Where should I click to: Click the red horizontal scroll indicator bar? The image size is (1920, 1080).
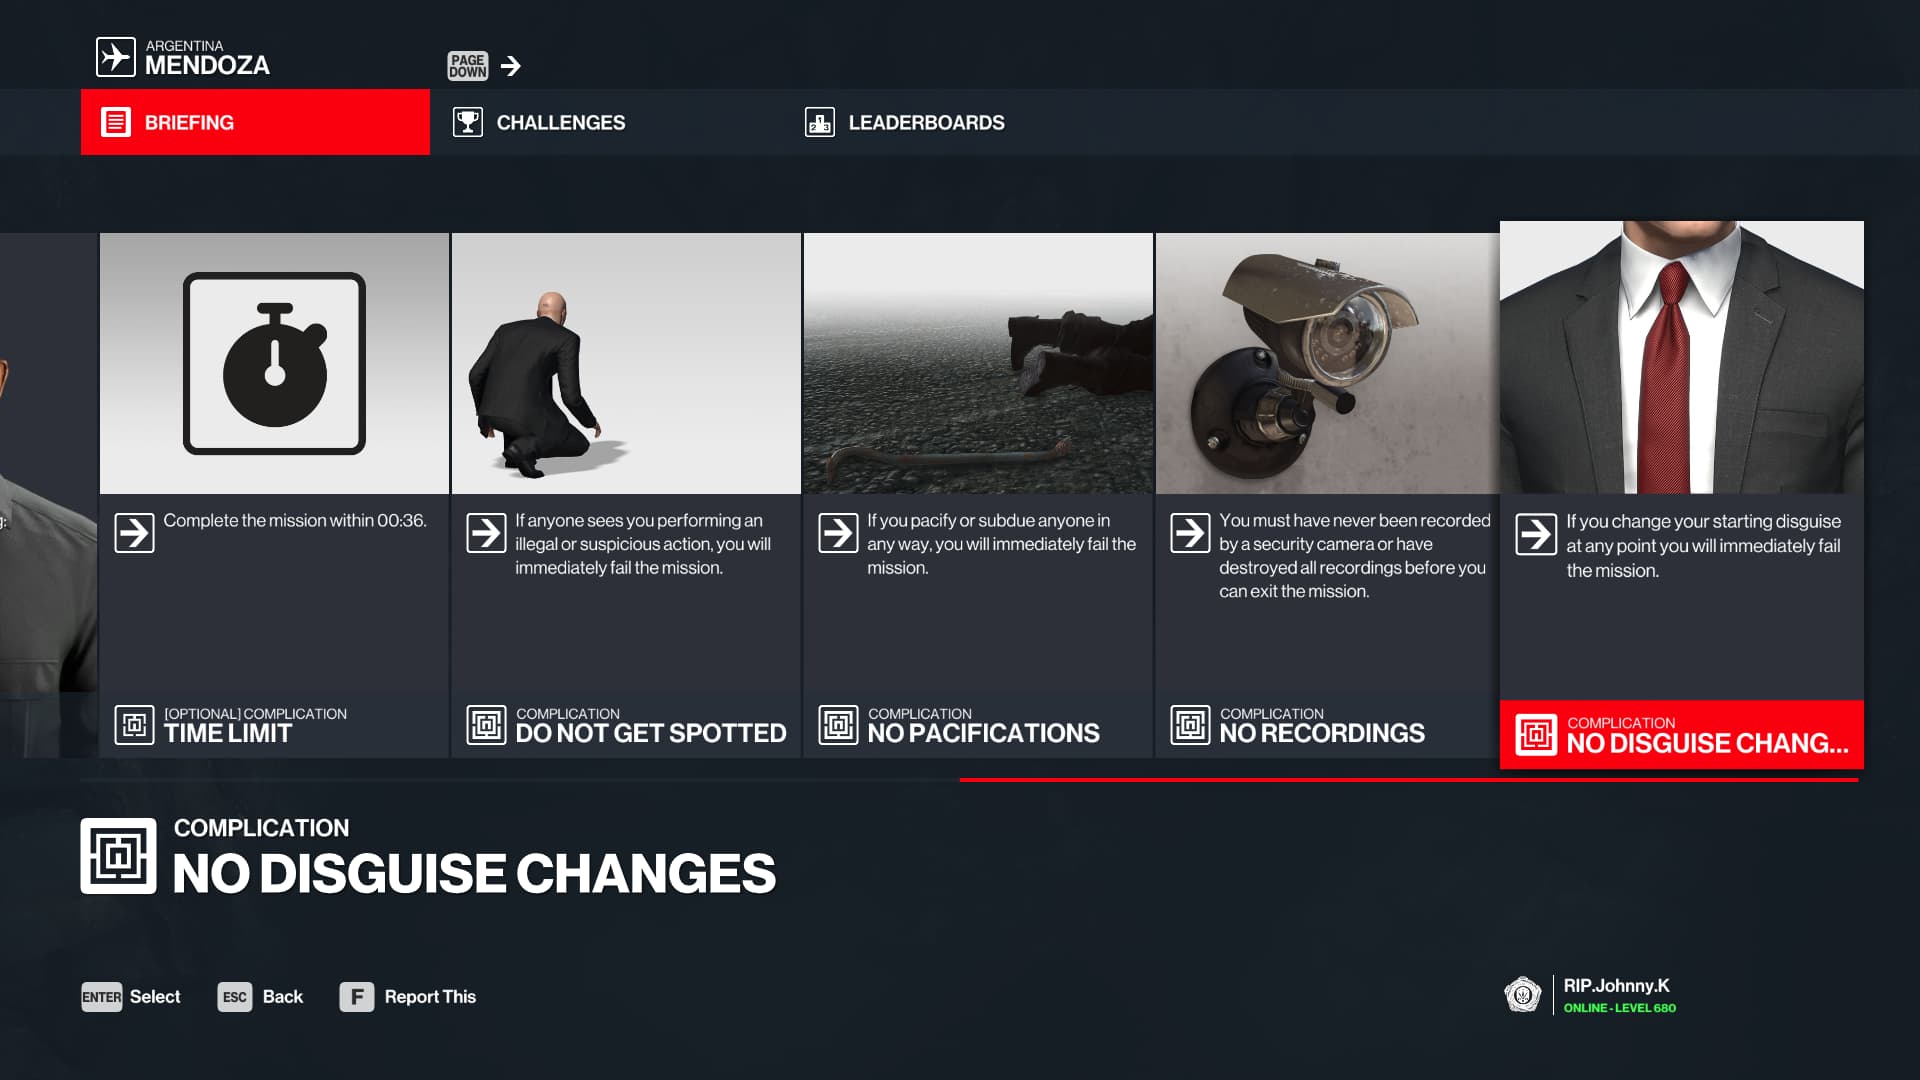[x=1409, y=780]
